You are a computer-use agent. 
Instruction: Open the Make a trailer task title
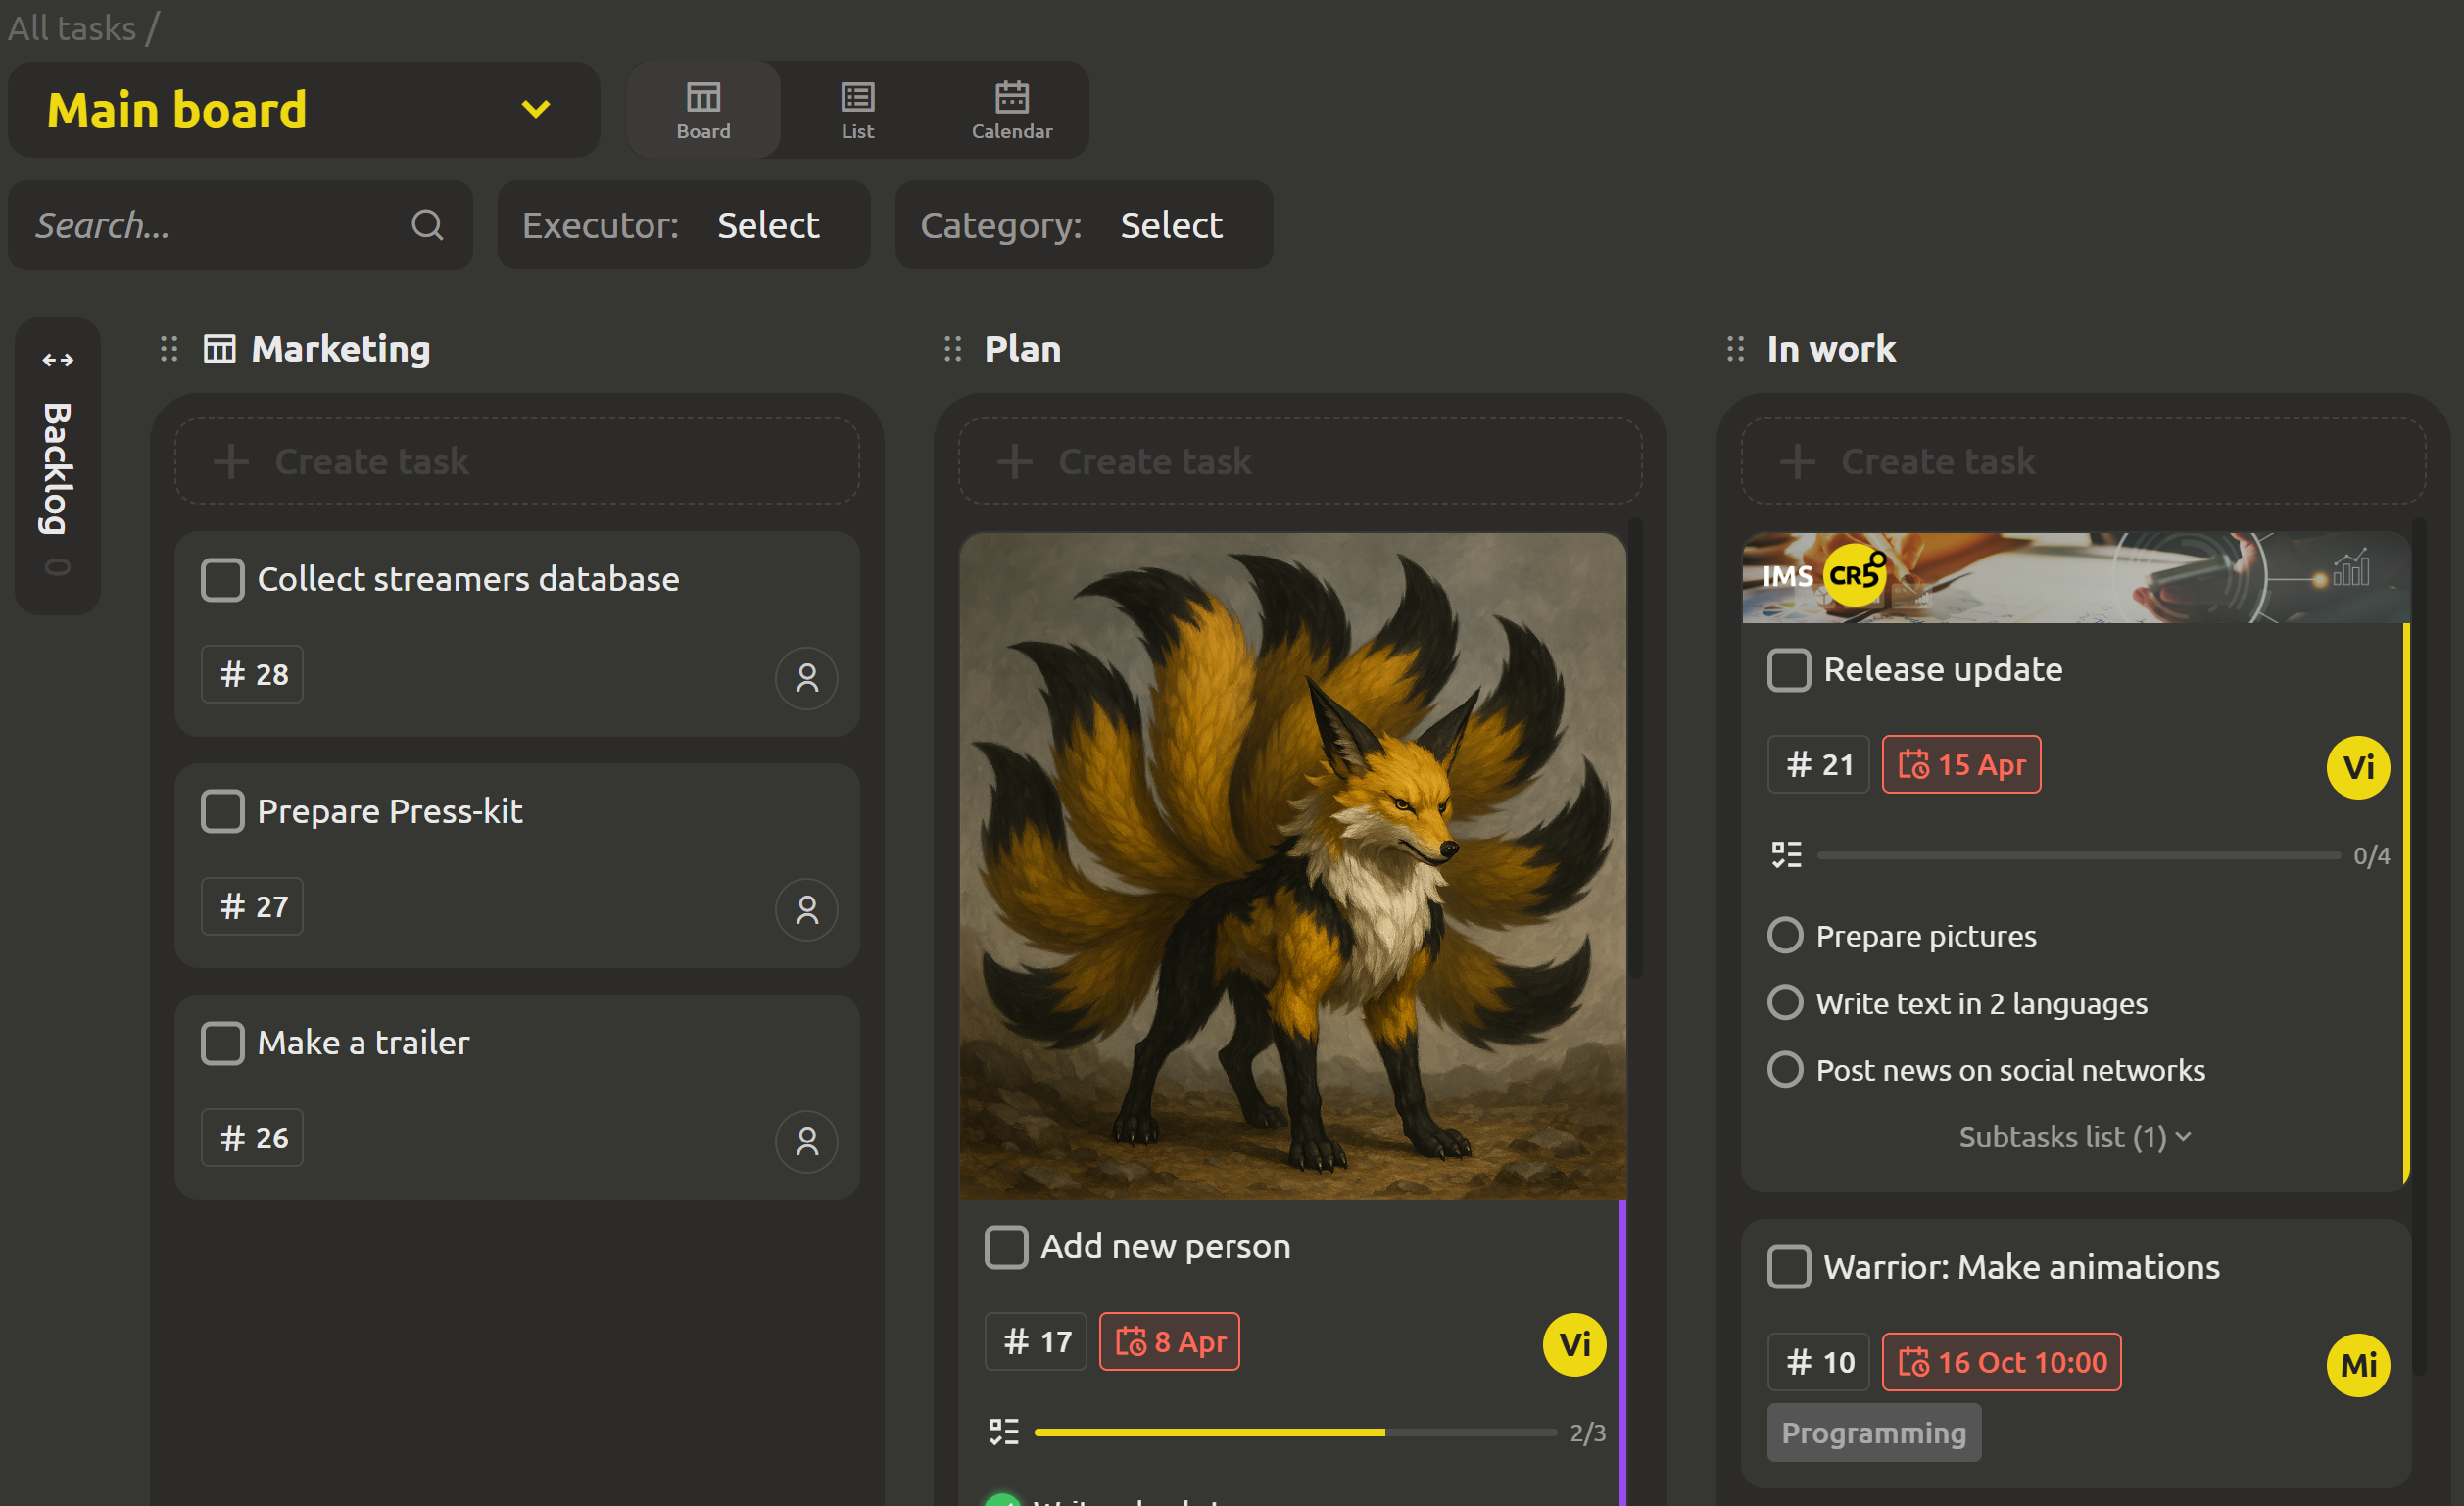click(363, 1043)
